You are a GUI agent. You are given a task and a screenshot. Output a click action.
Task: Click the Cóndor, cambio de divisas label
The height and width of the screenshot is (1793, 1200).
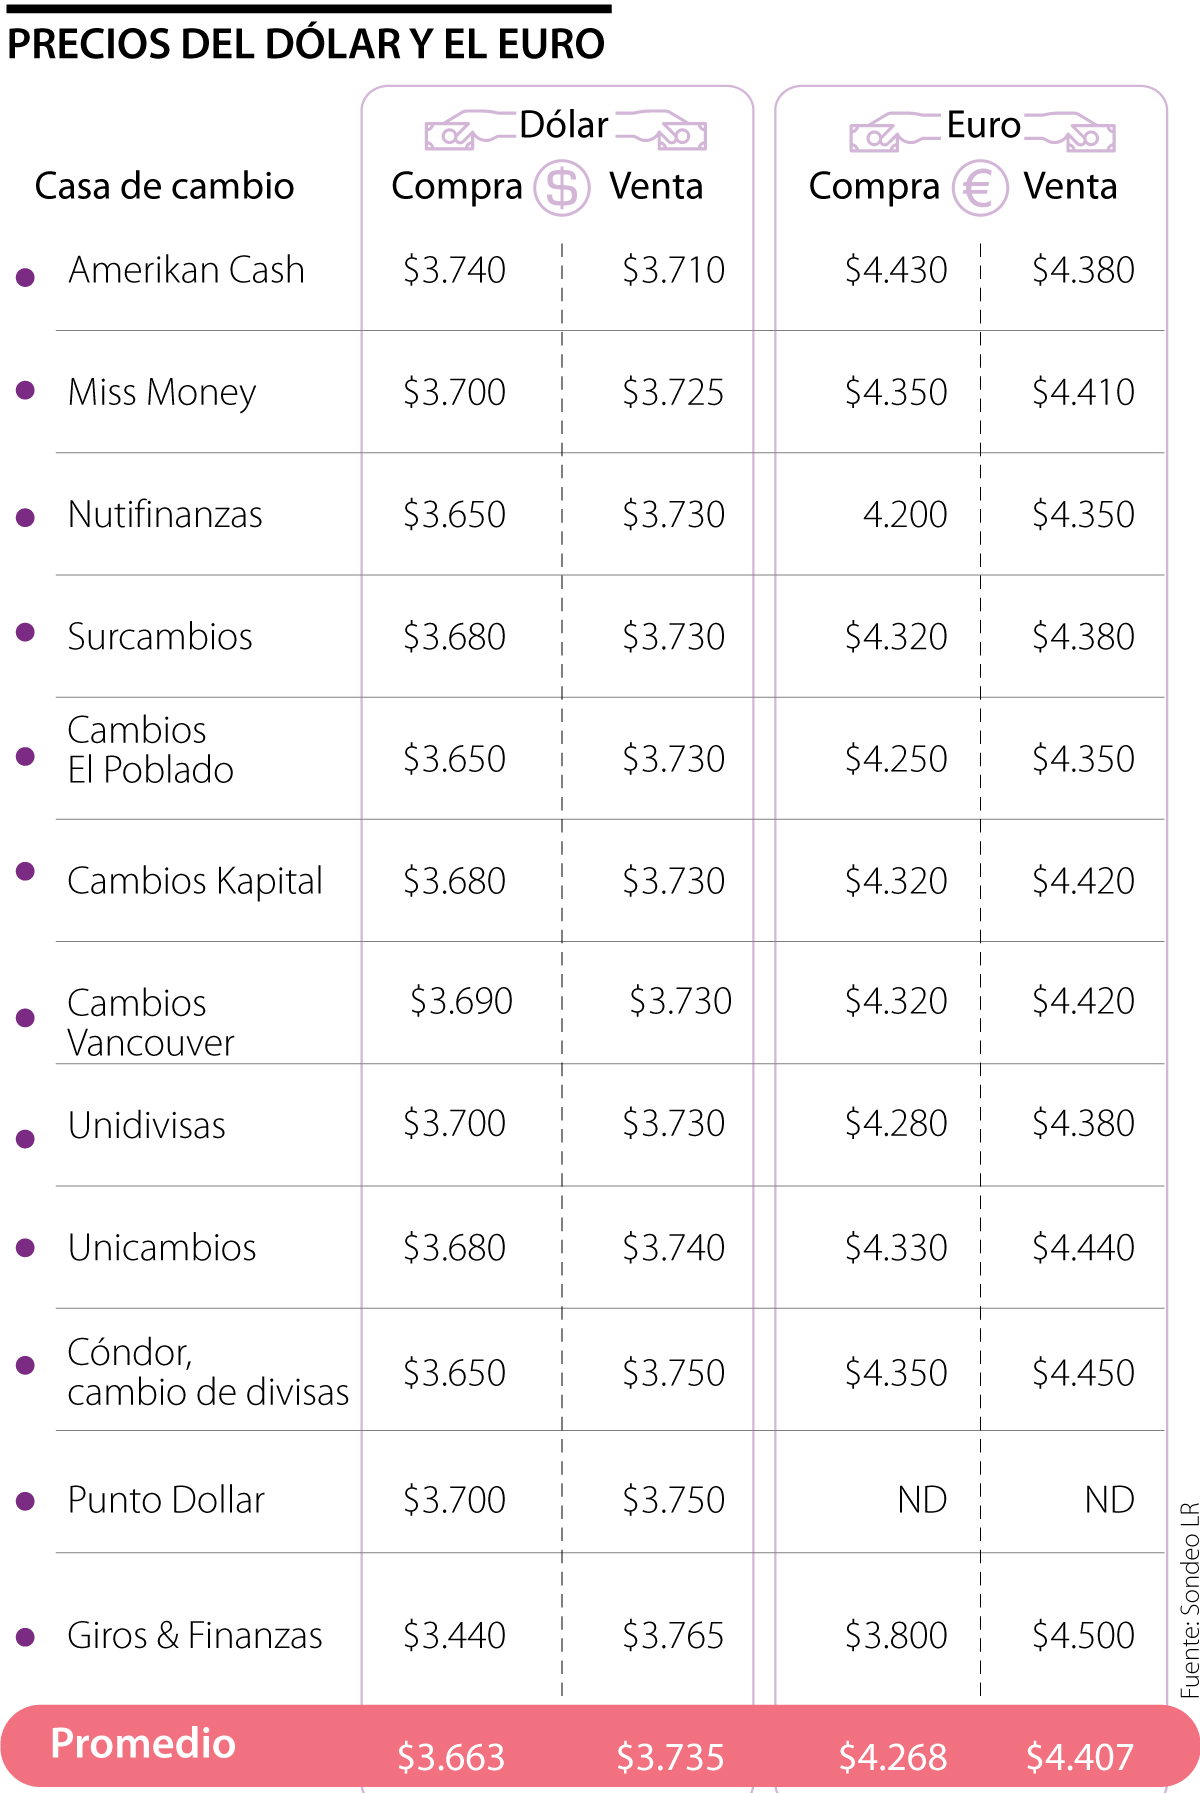click(x=208, y=1372)
